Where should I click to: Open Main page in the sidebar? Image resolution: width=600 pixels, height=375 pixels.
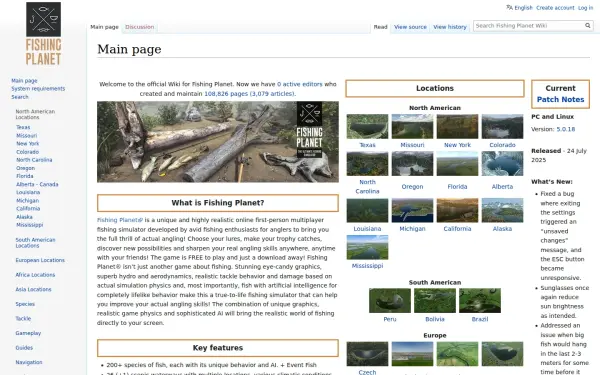pos(24,80)
